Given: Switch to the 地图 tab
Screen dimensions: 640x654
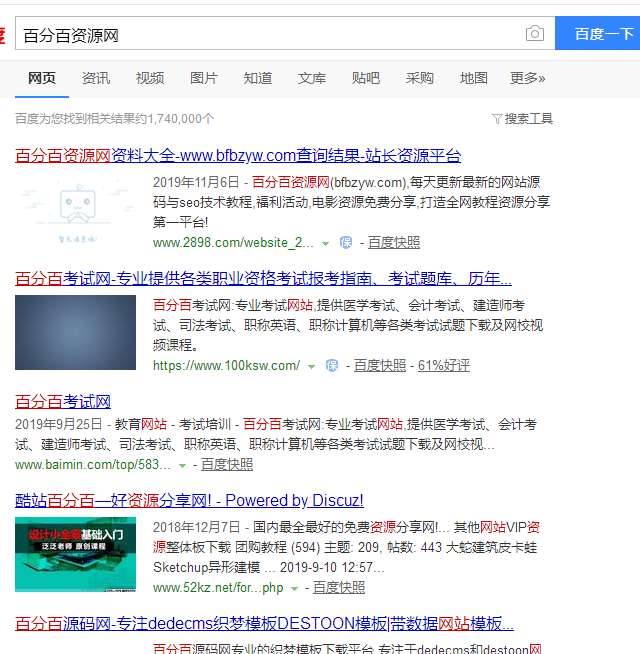Looking at the screenshot, I should 474,78.
